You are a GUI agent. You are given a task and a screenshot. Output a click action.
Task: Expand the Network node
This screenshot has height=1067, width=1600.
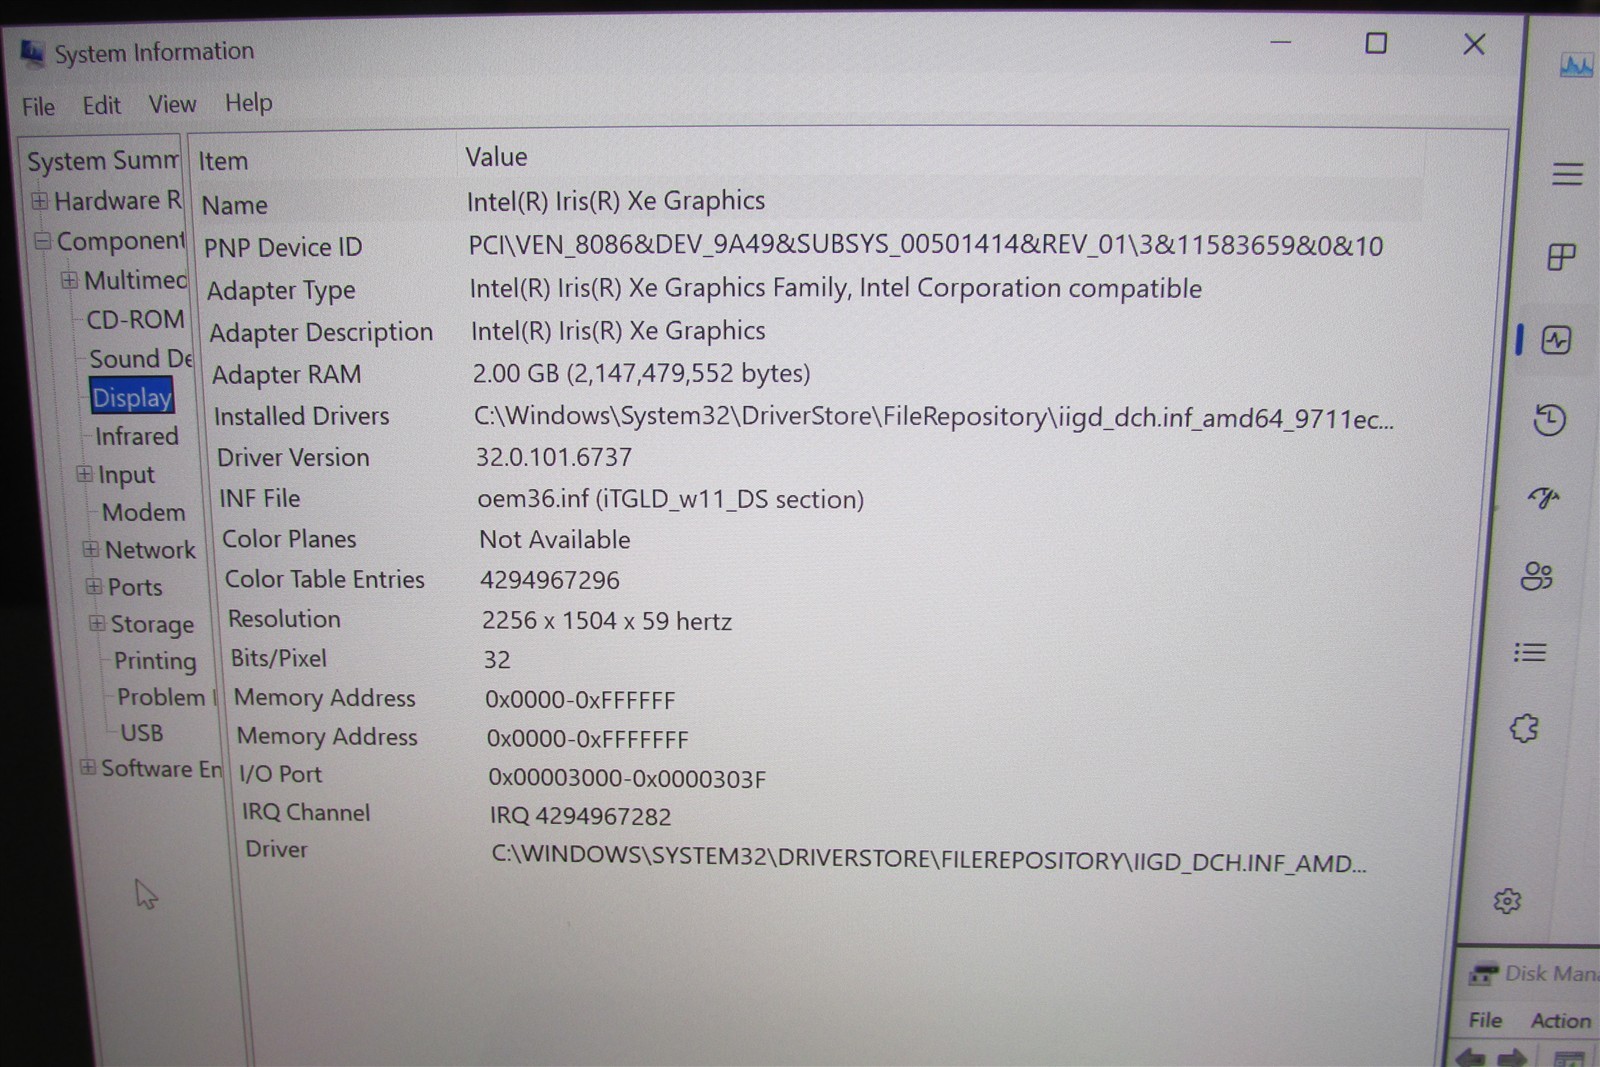(x=91, y=549)
